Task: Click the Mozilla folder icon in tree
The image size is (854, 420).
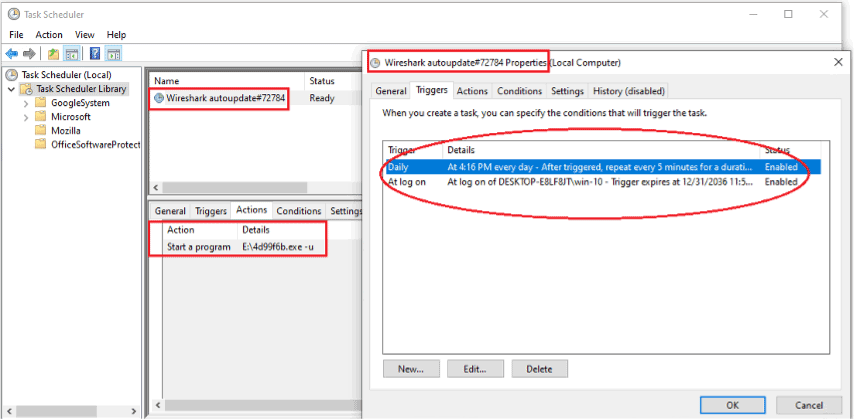Action: pos(40,131)
